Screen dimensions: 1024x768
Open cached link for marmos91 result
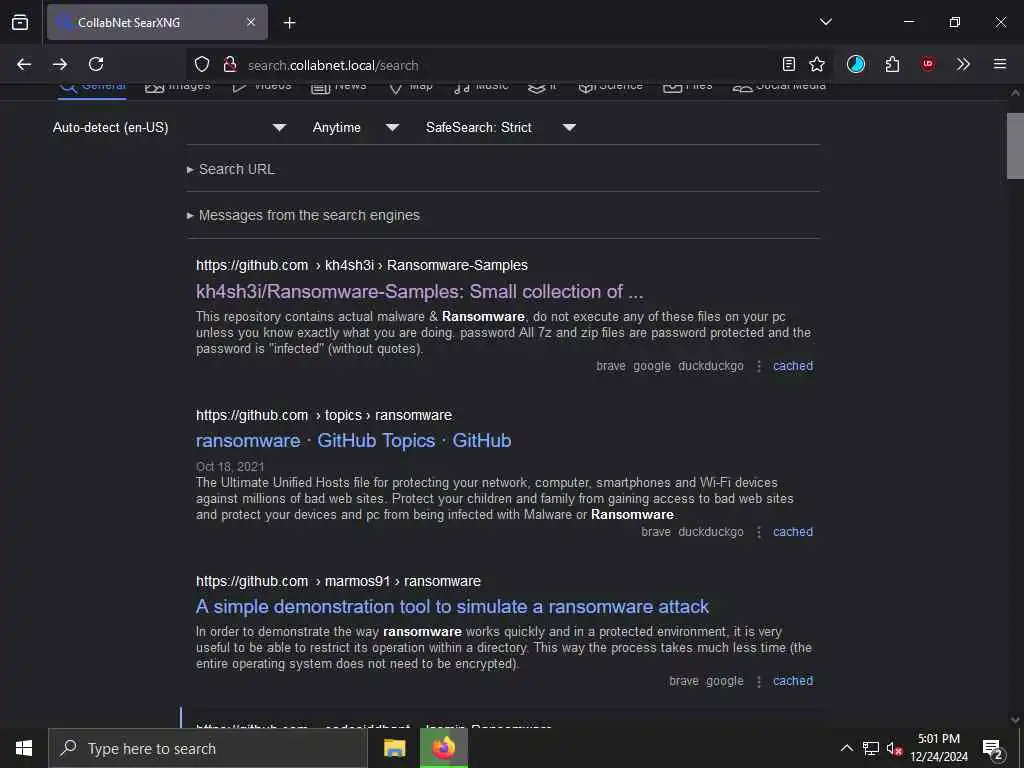point(793,680)
